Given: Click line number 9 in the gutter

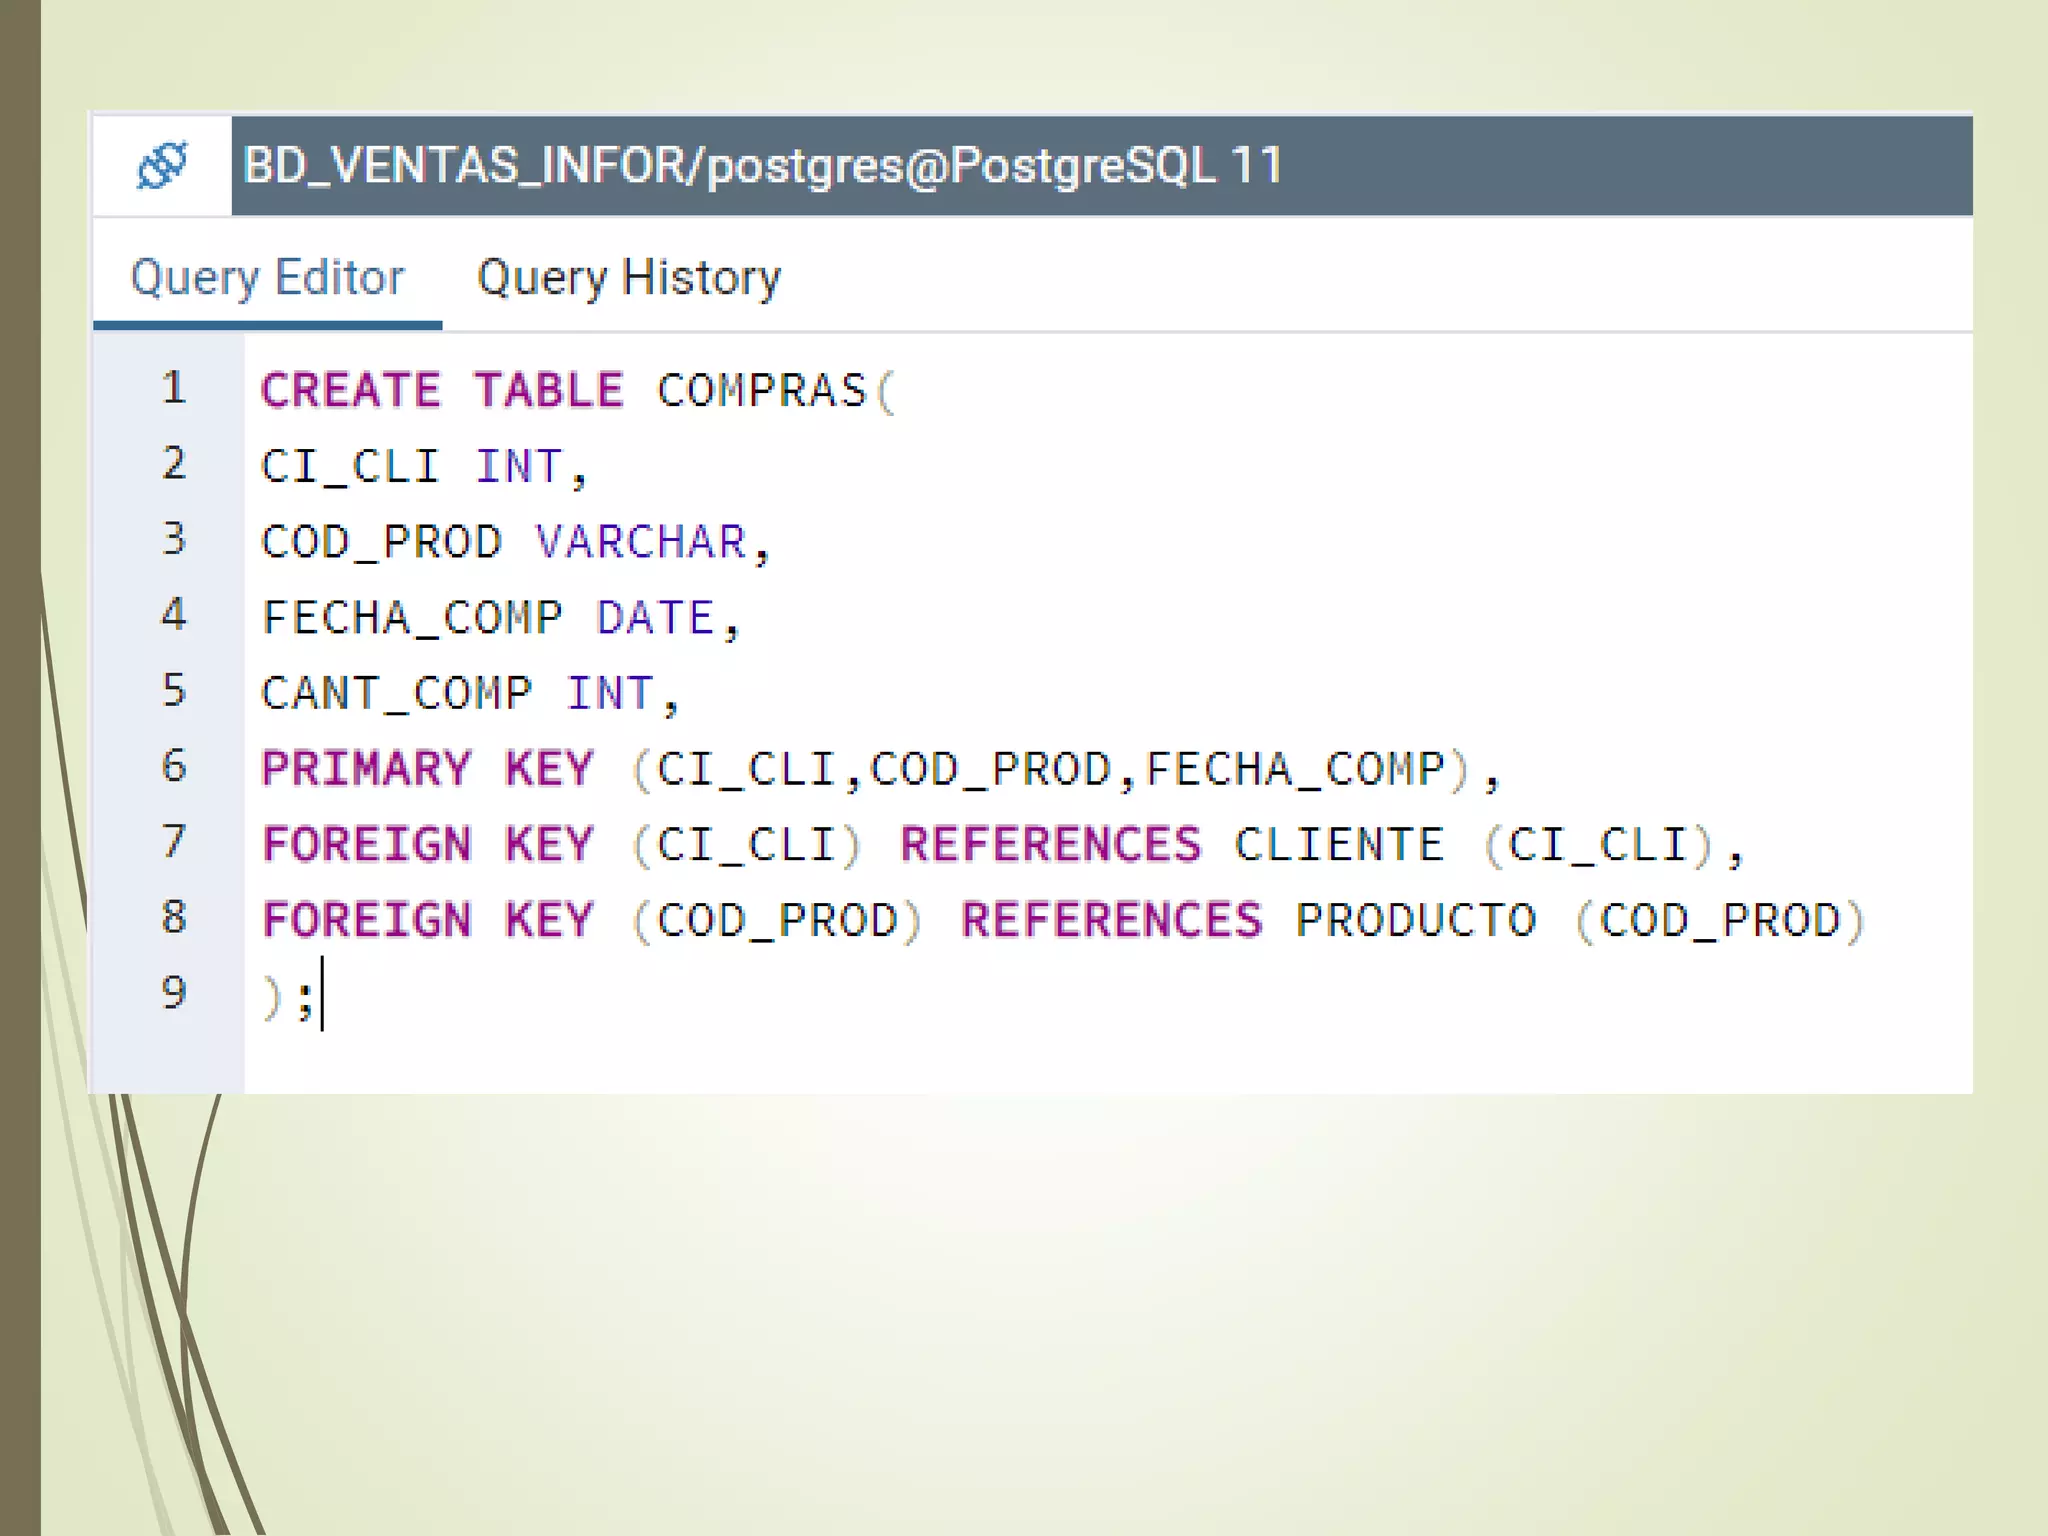Looking at the screenshot, I should pos(174,993).
